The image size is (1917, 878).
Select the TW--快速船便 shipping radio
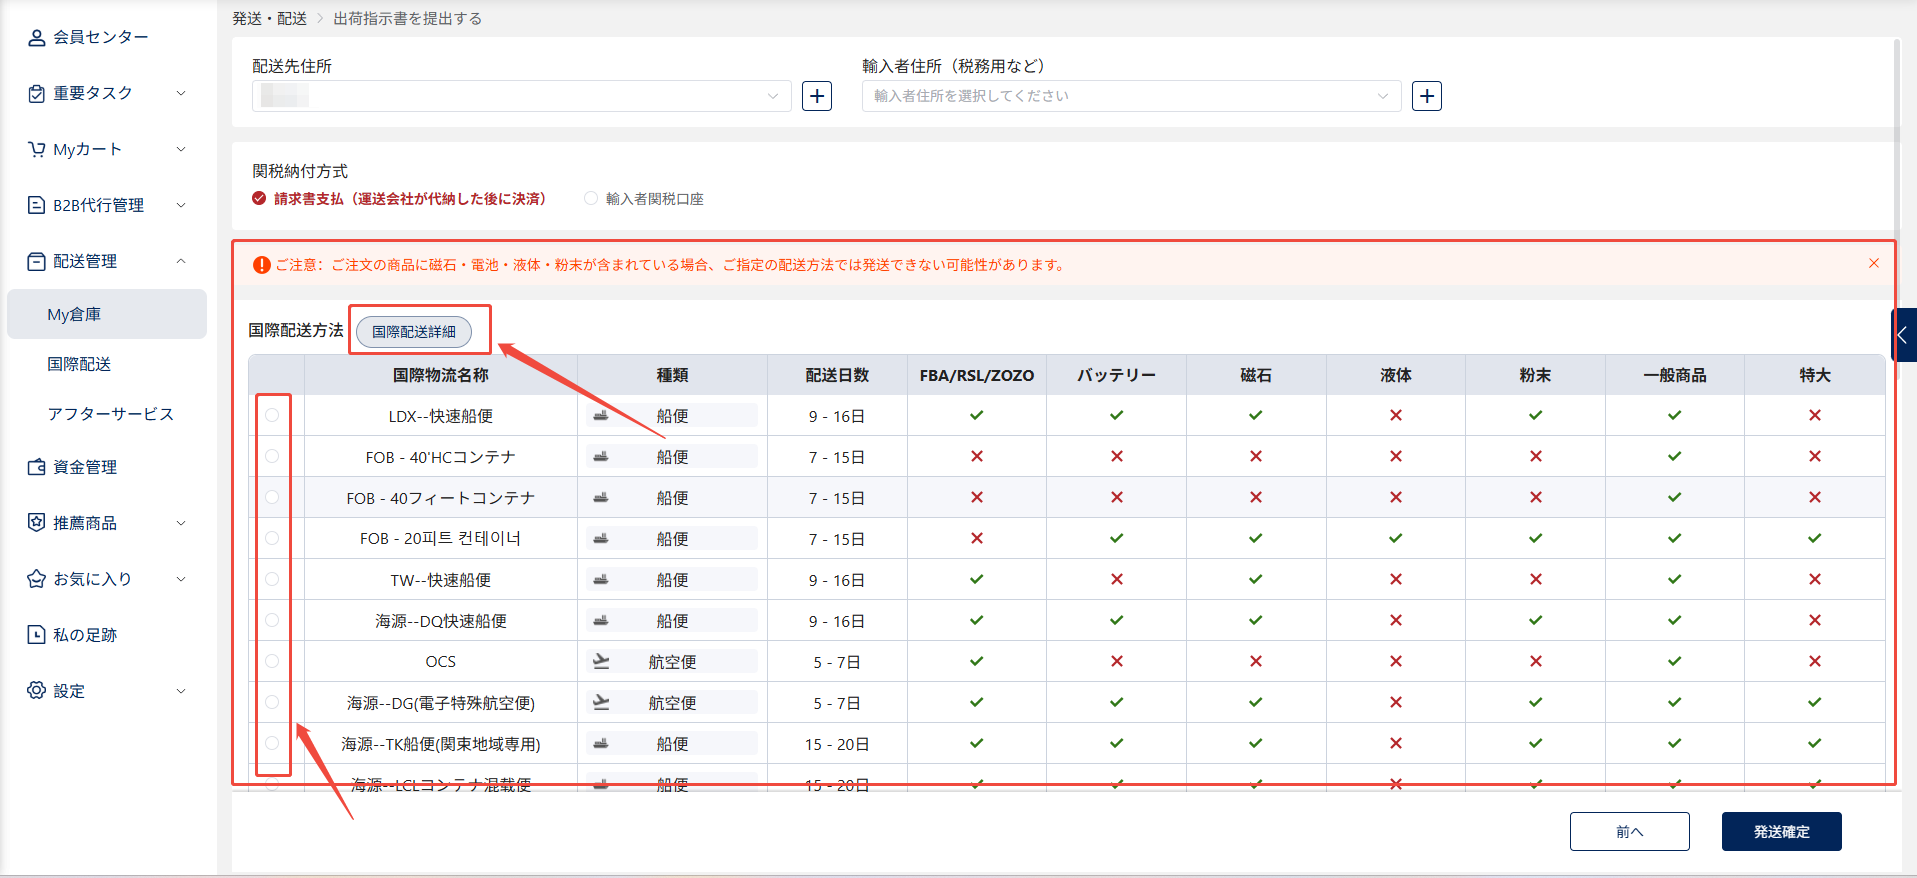coord(272,579)
